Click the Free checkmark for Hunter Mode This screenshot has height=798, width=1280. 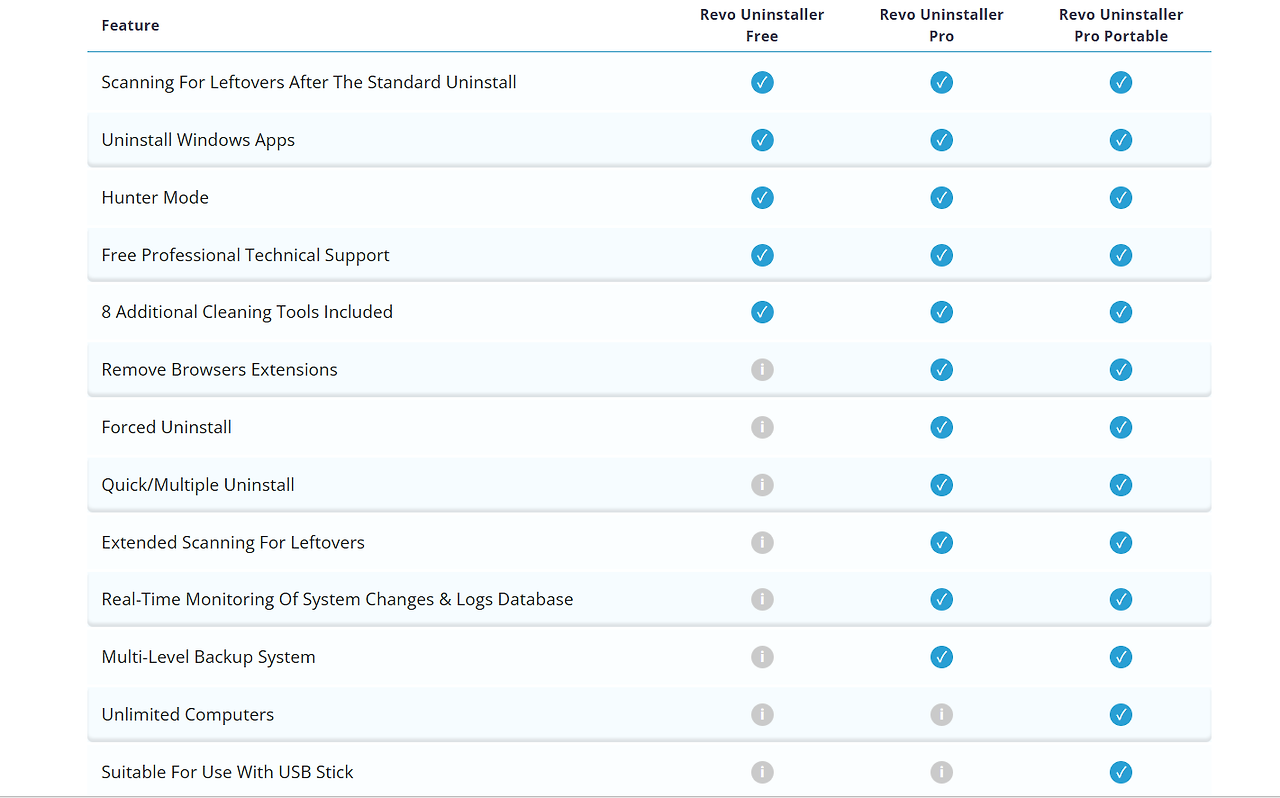tap(762, 197)
